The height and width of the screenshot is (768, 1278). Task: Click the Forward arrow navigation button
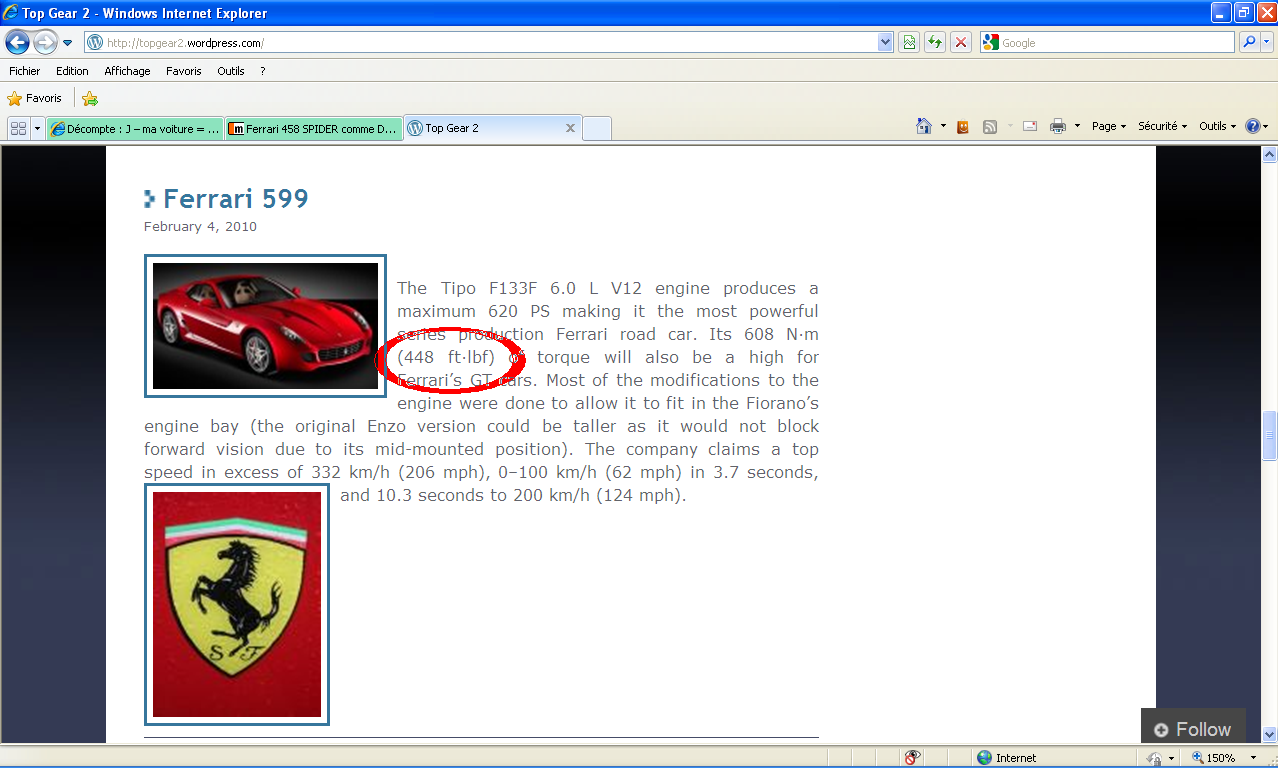pos(45,42)
